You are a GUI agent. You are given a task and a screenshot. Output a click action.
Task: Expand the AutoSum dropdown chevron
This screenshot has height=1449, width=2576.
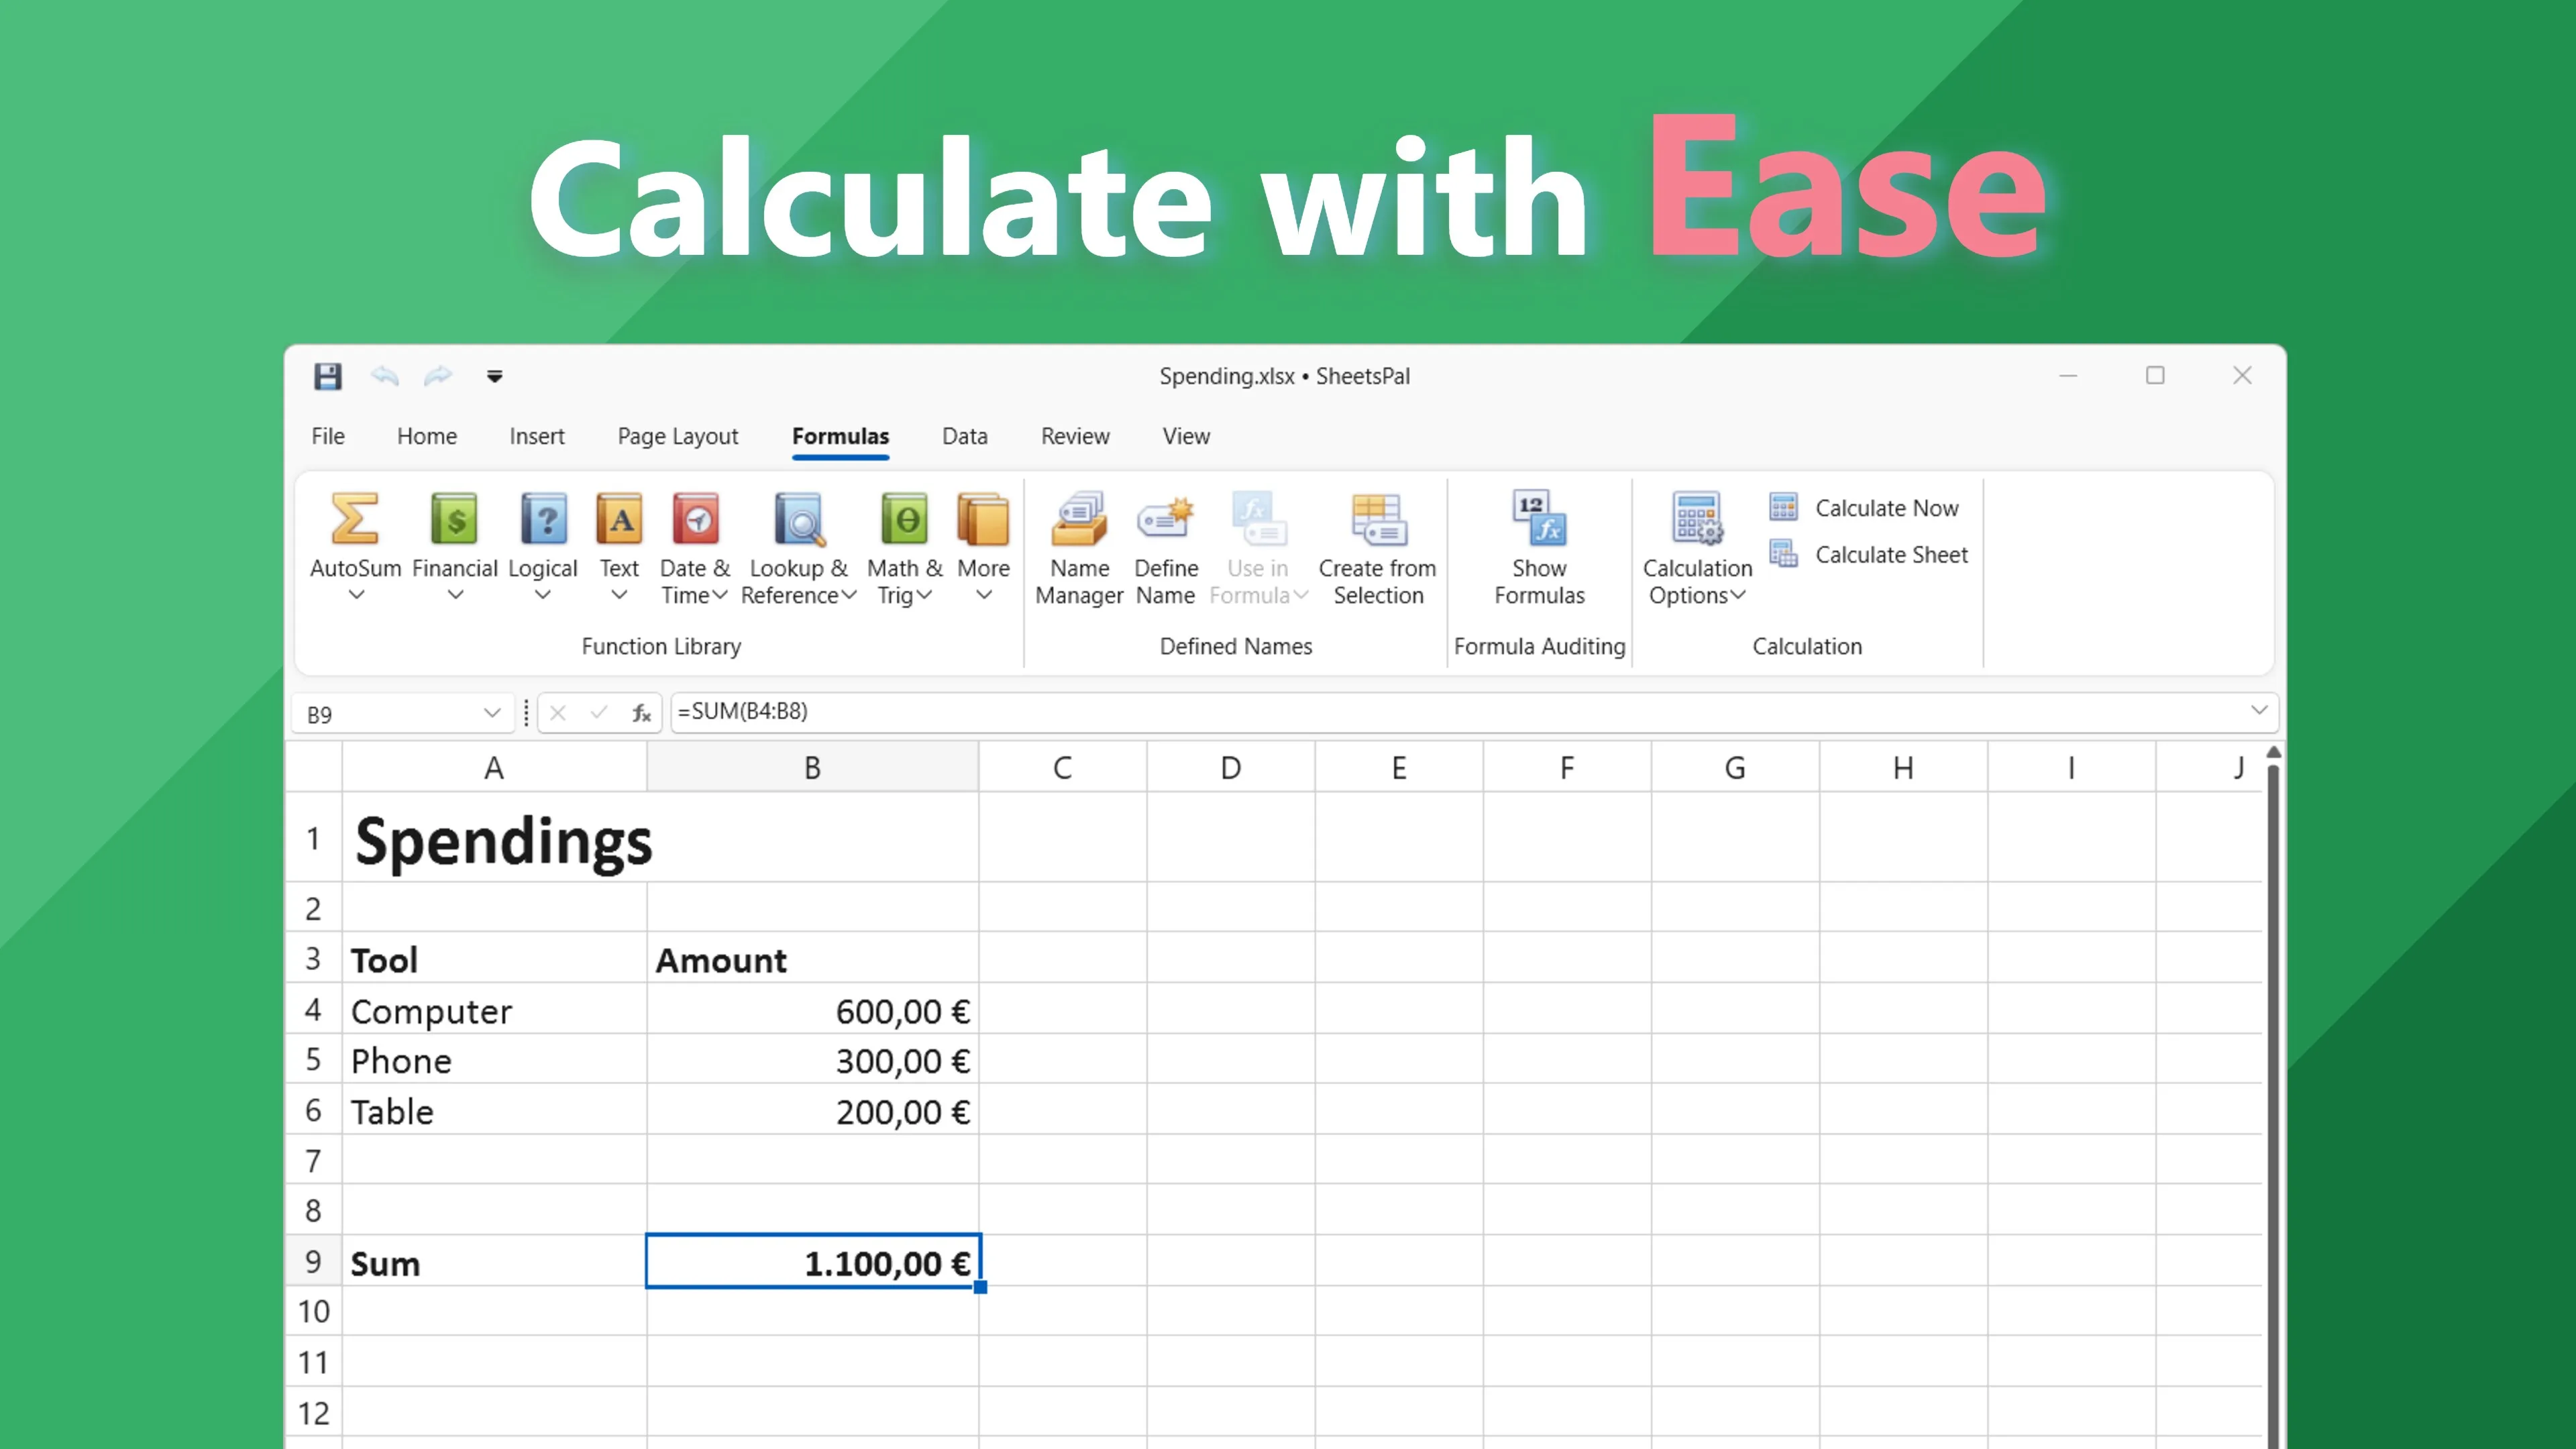pos(356,595)
